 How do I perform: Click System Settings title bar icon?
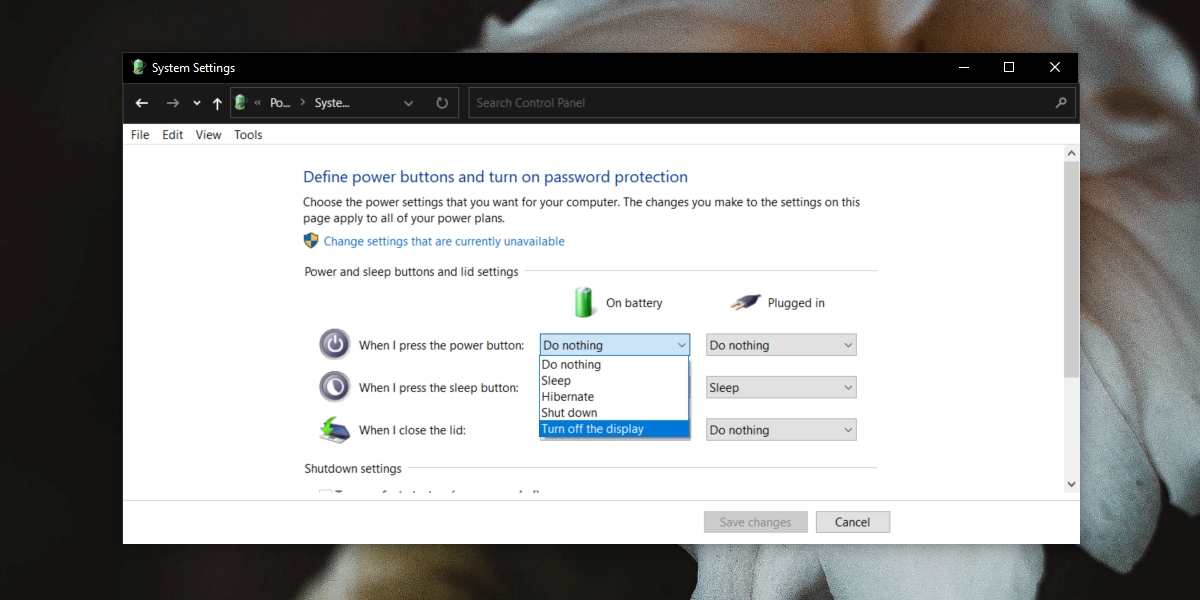point(139,68)
